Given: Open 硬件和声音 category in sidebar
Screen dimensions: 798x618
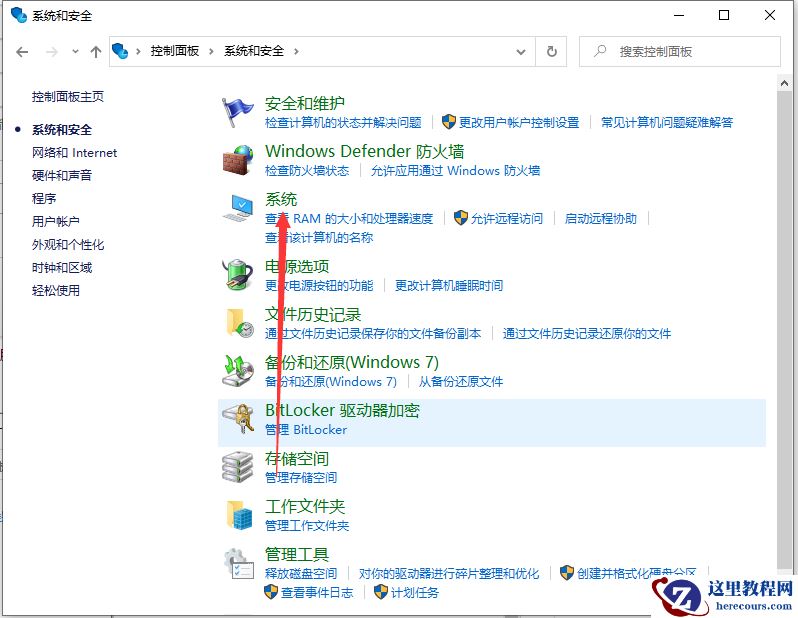Looking at the screenshot, I should click(x=62, y=176).
